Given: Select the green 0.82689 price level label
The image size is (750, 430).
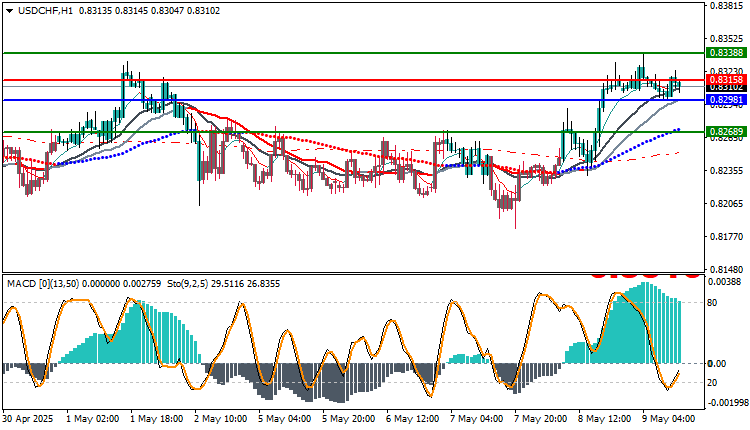Looking at the screenshot, I should tap(726, 132).
